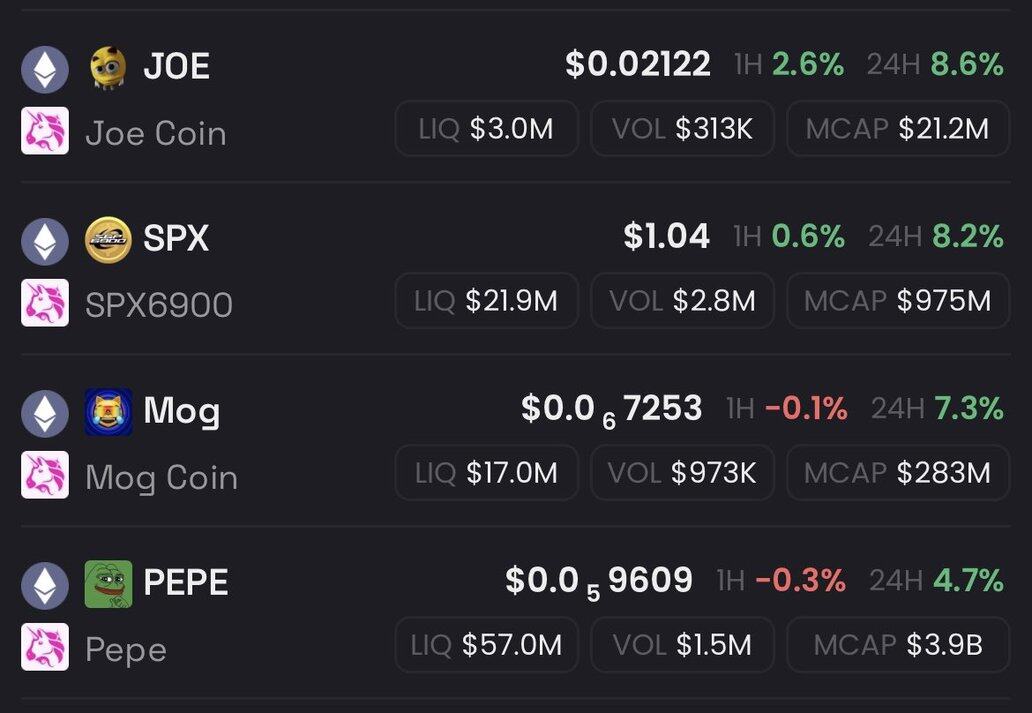Click the Ethereum chain icon beside SPX
This screenshot has height=713, width=1032.
pos(45,241)
